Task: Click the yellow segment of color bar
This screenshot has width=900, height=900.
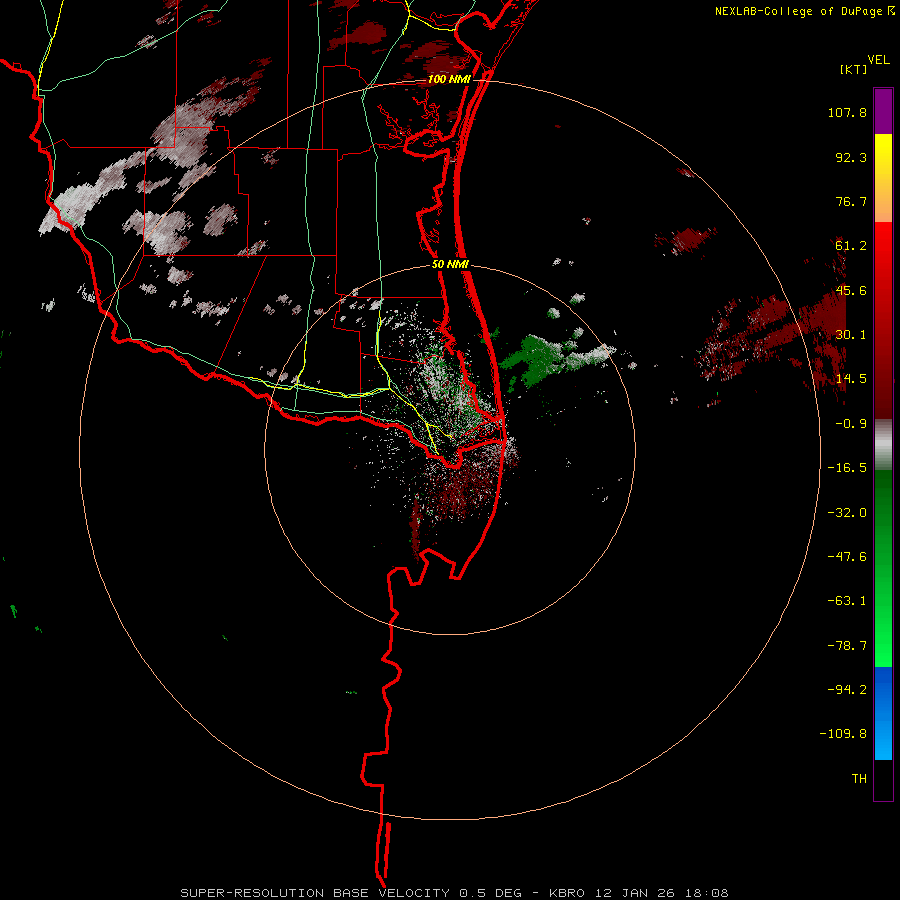Action: [883, 158]
